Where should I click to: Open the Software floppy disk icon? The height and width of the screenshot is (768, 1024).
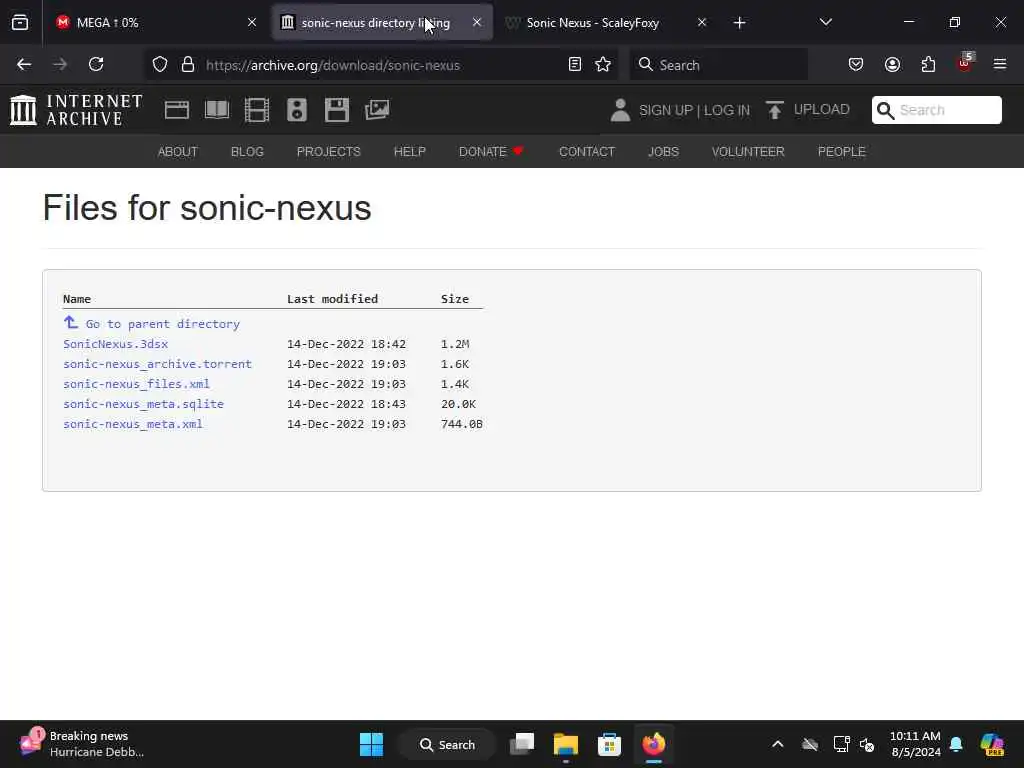point(337,110)
